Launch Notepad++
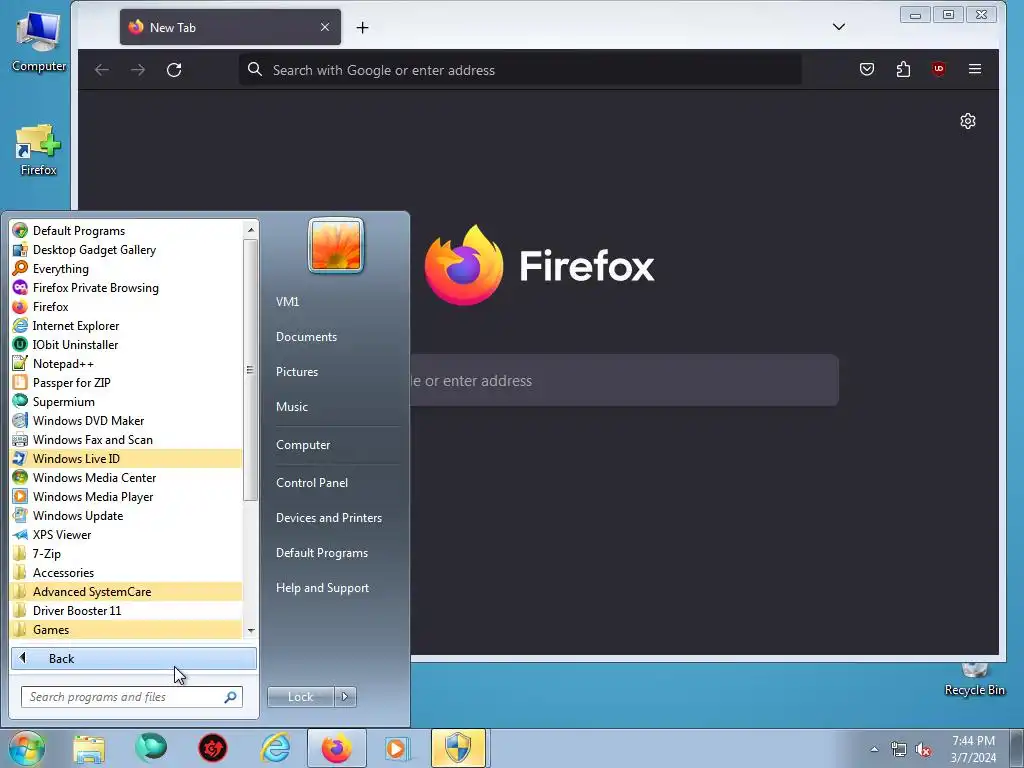Image resolution: width=1024 pixels, height=768 pixels. pos(127,363)
